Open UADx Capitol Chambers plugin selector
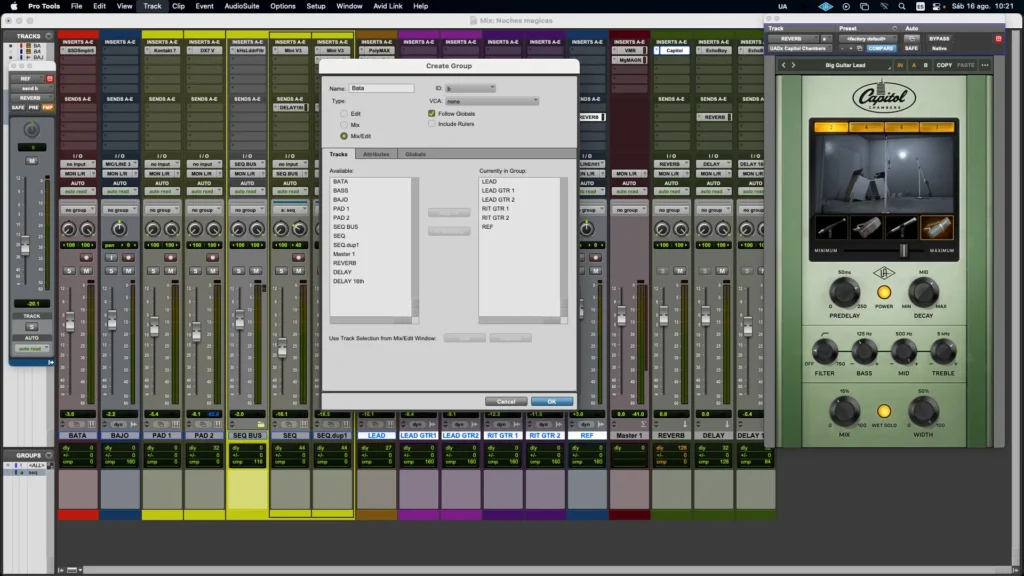 coord(798,48)
